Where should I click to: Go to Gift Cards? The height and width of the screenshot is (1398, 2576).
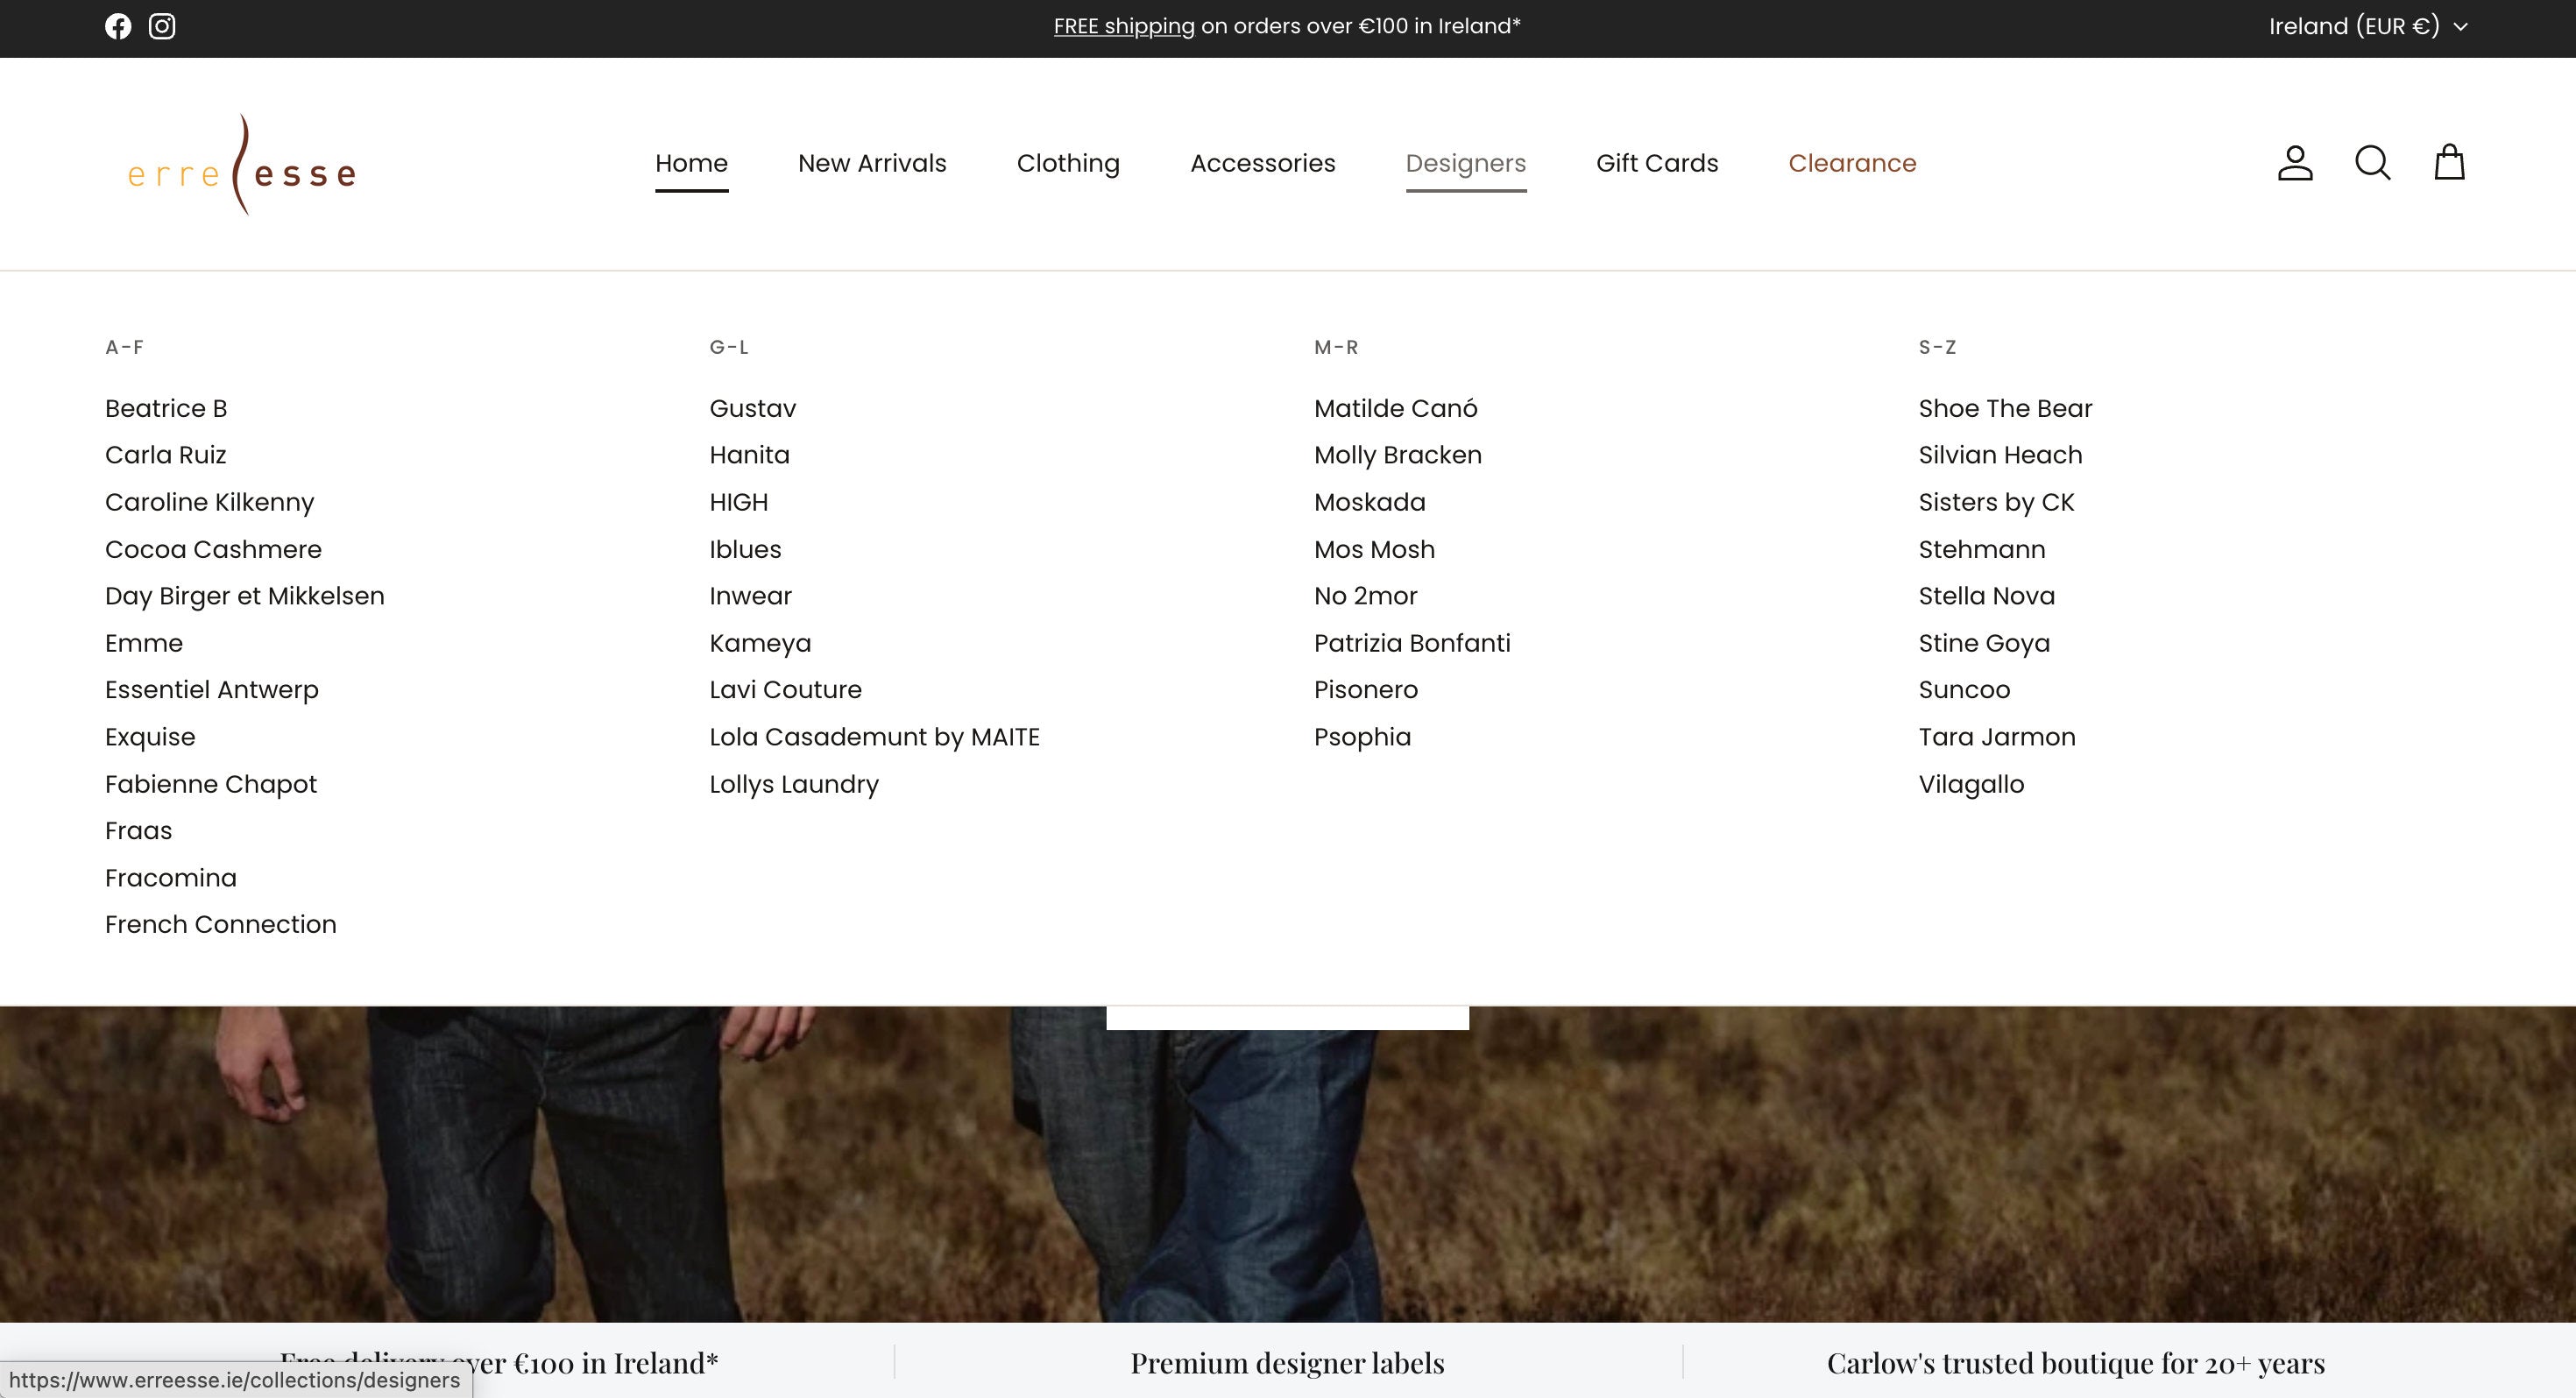coord(1657,163)
